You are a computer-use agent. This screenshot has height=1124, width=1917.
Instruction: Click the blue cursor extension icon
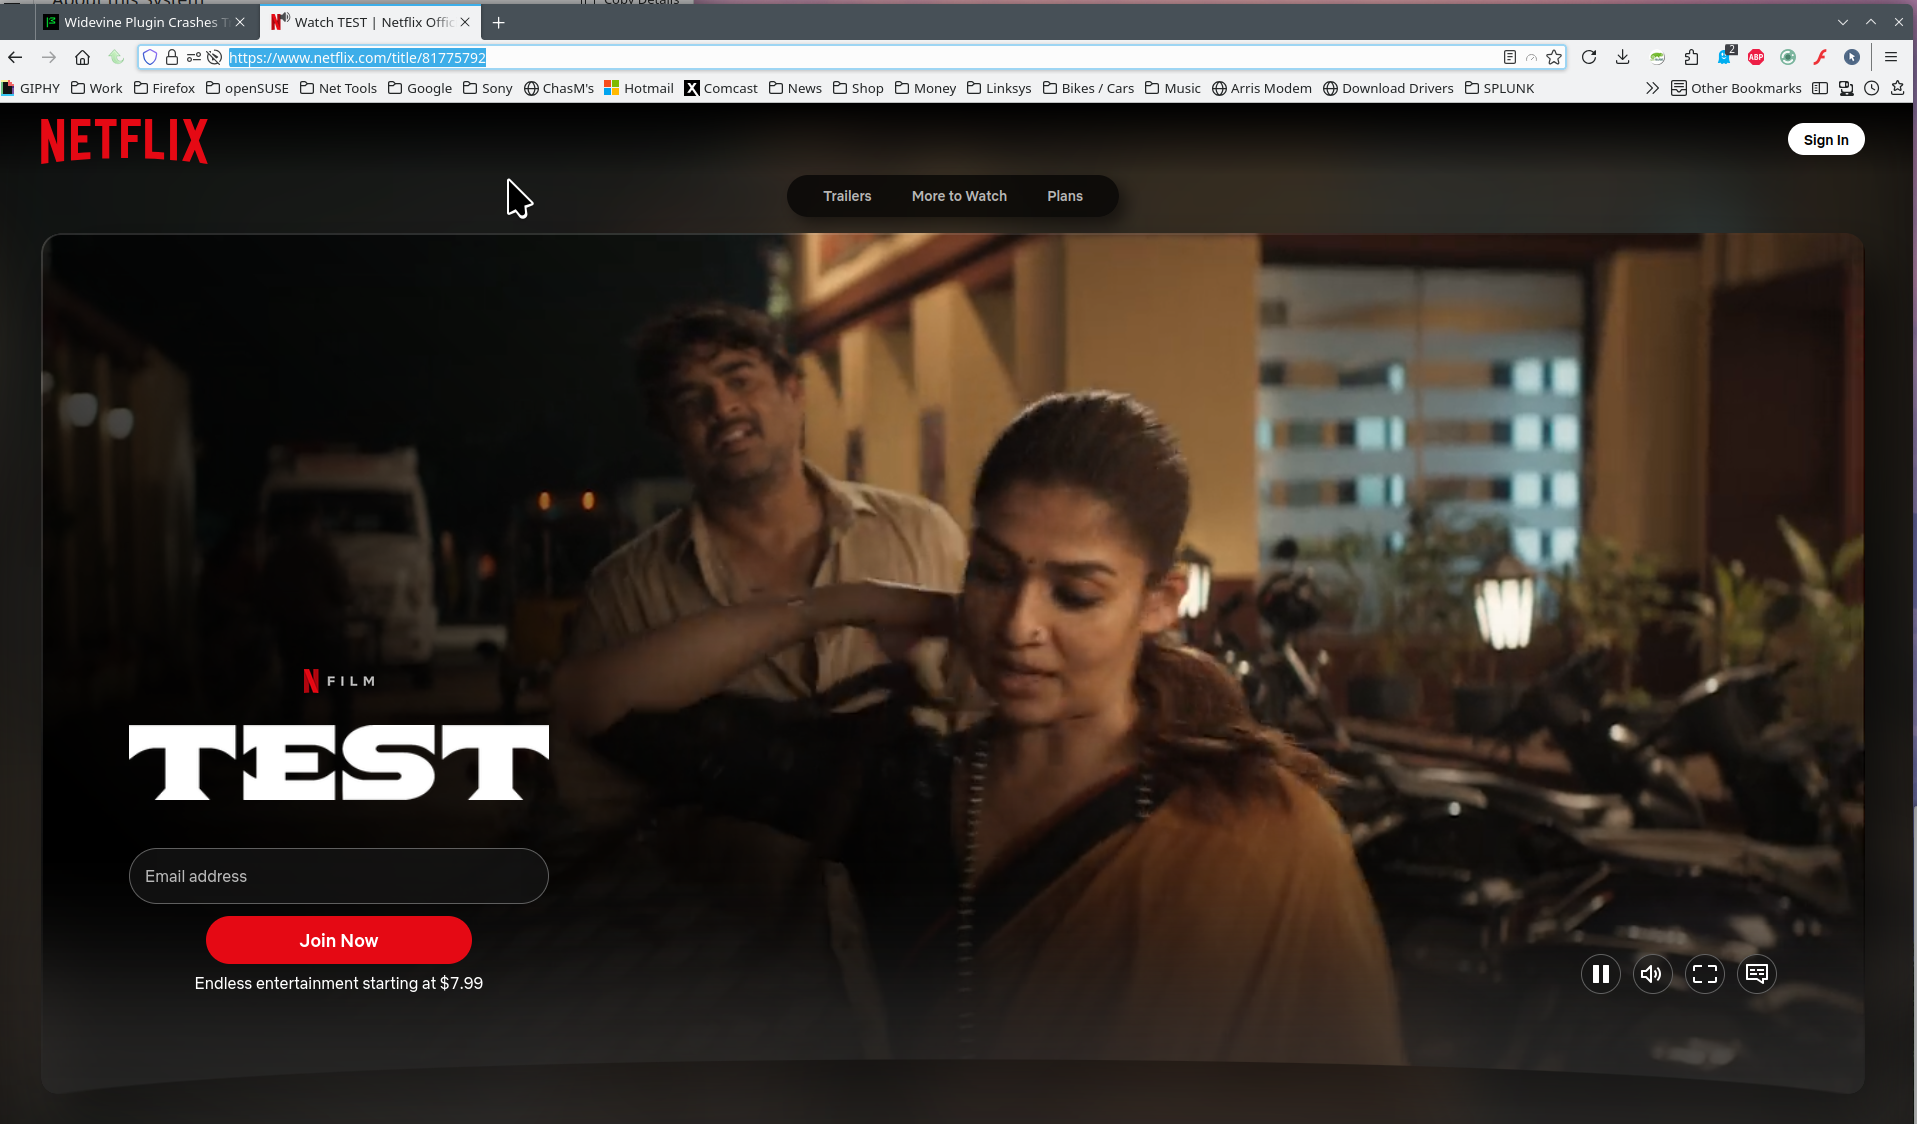pyautogui.click(x=1852, y=57)
